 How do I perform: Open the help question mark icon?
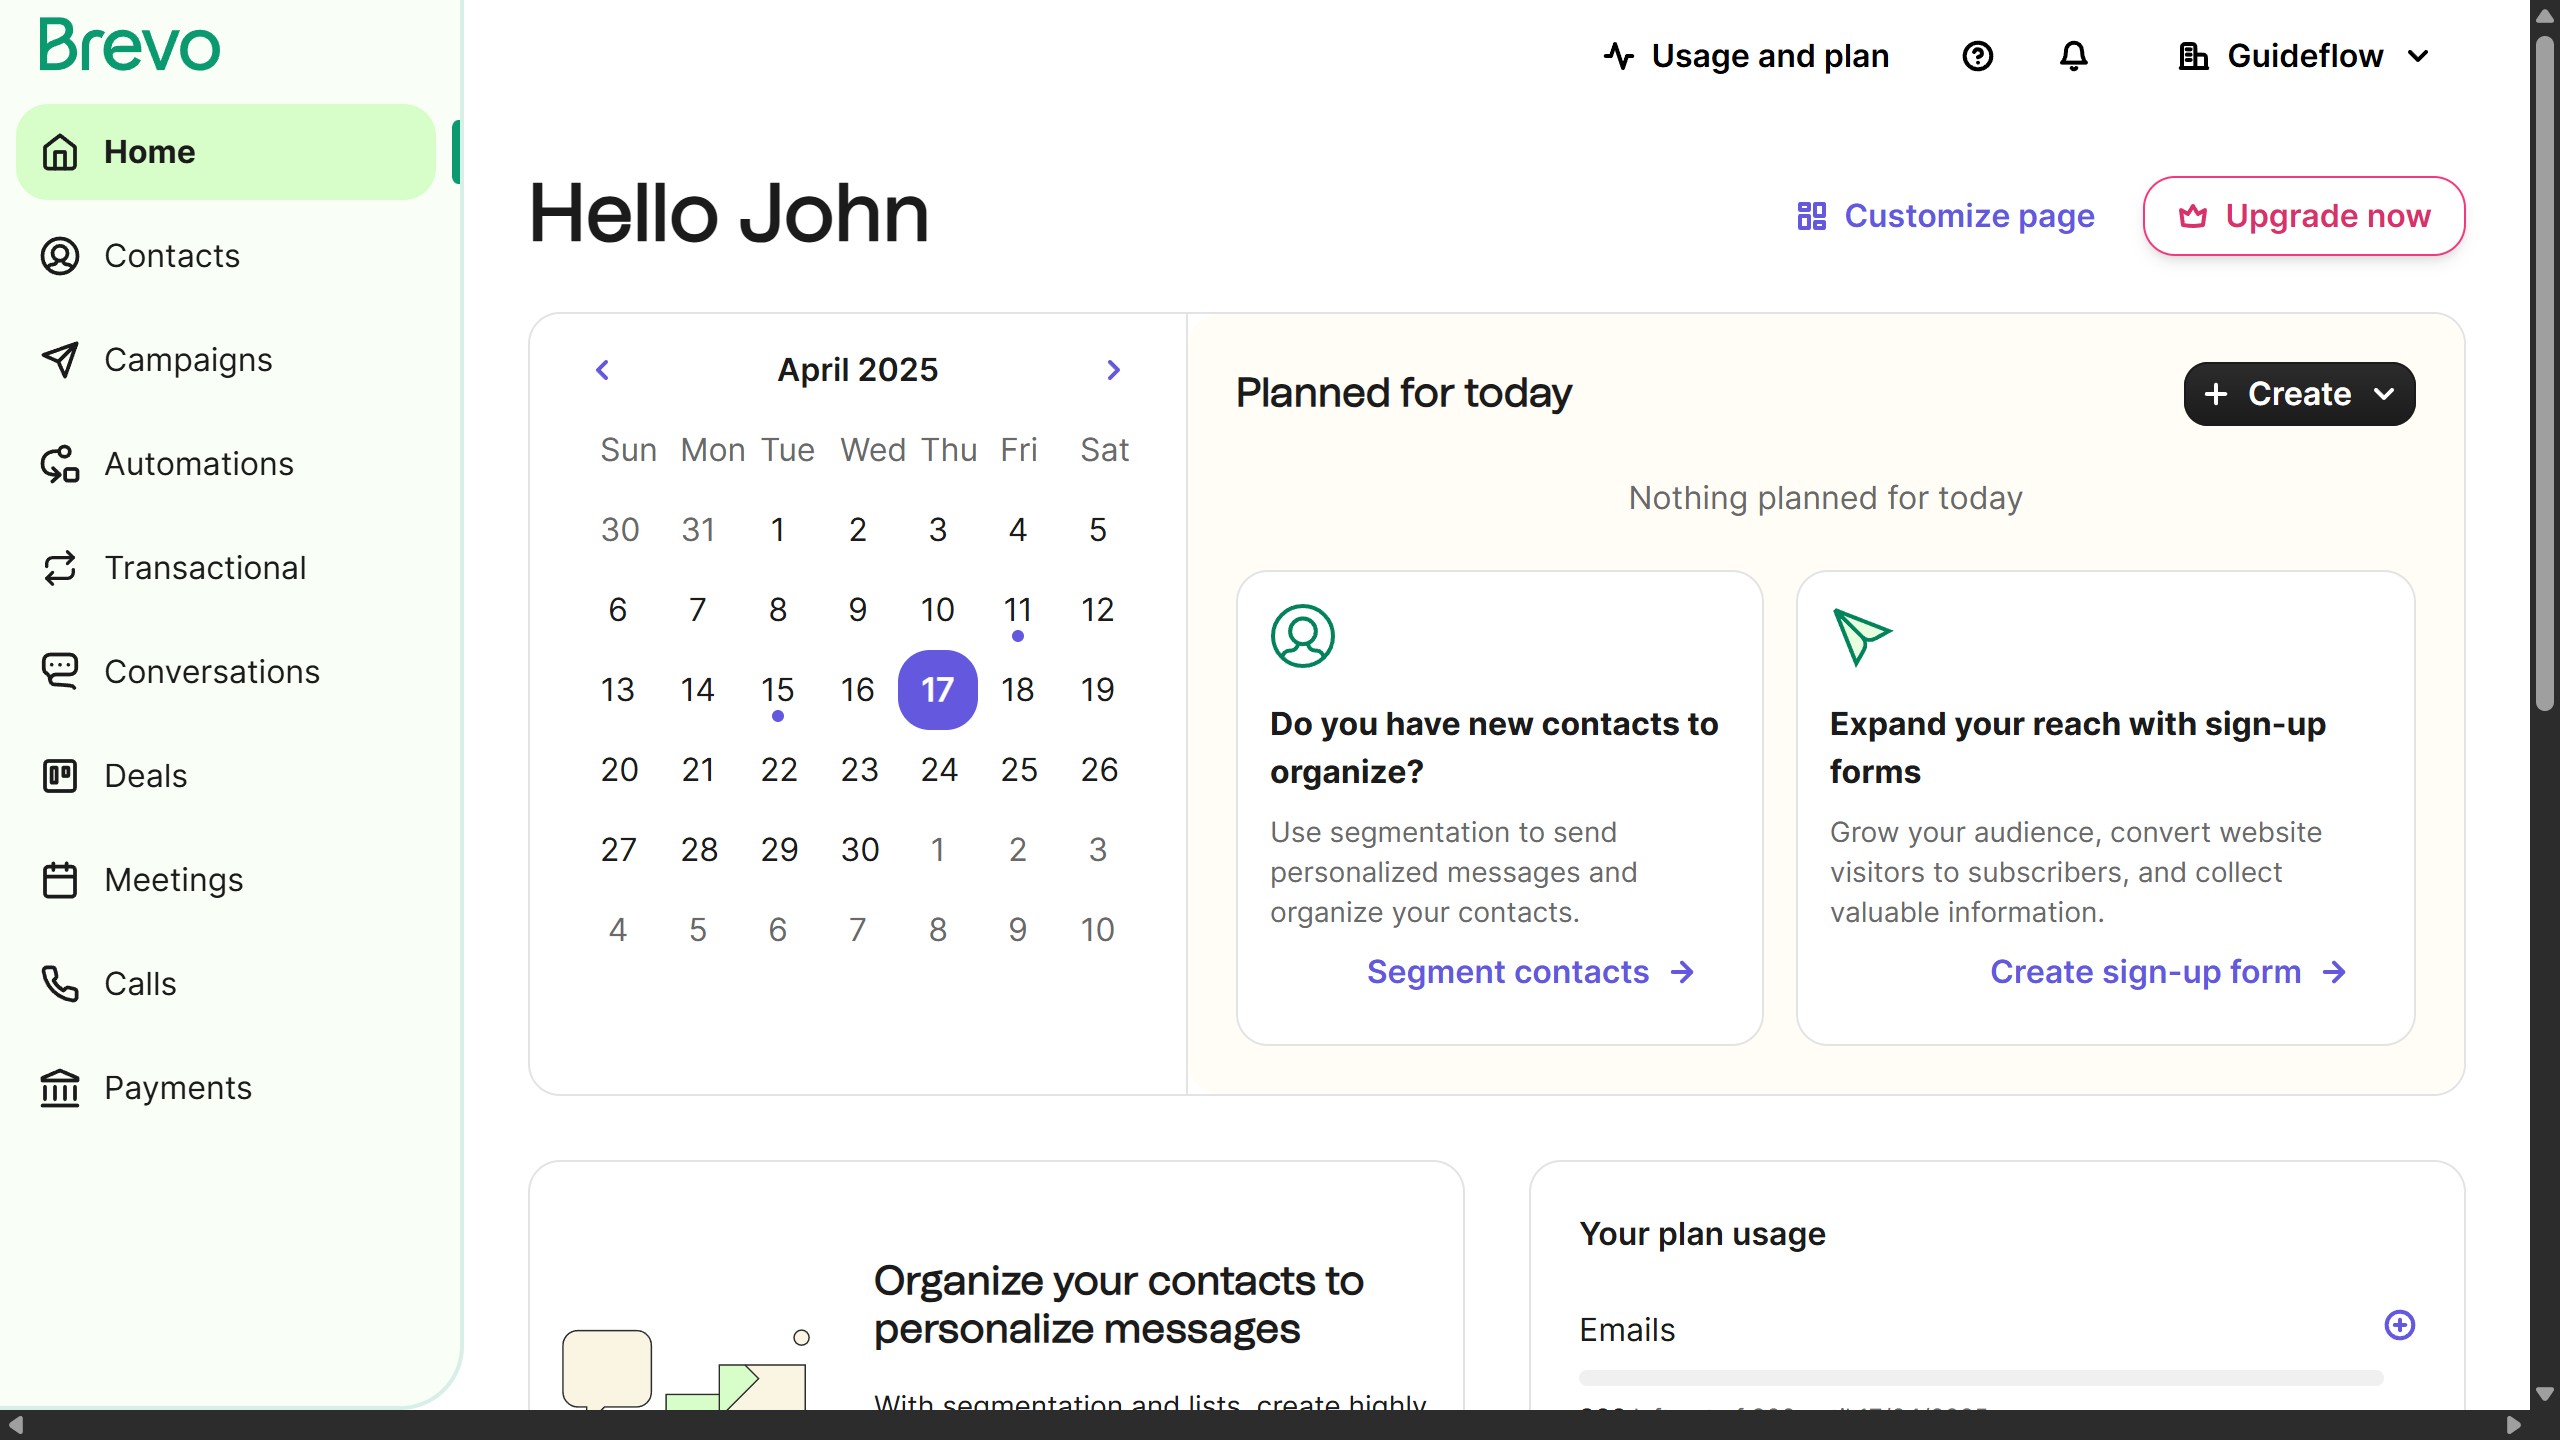click(1977, 56)
